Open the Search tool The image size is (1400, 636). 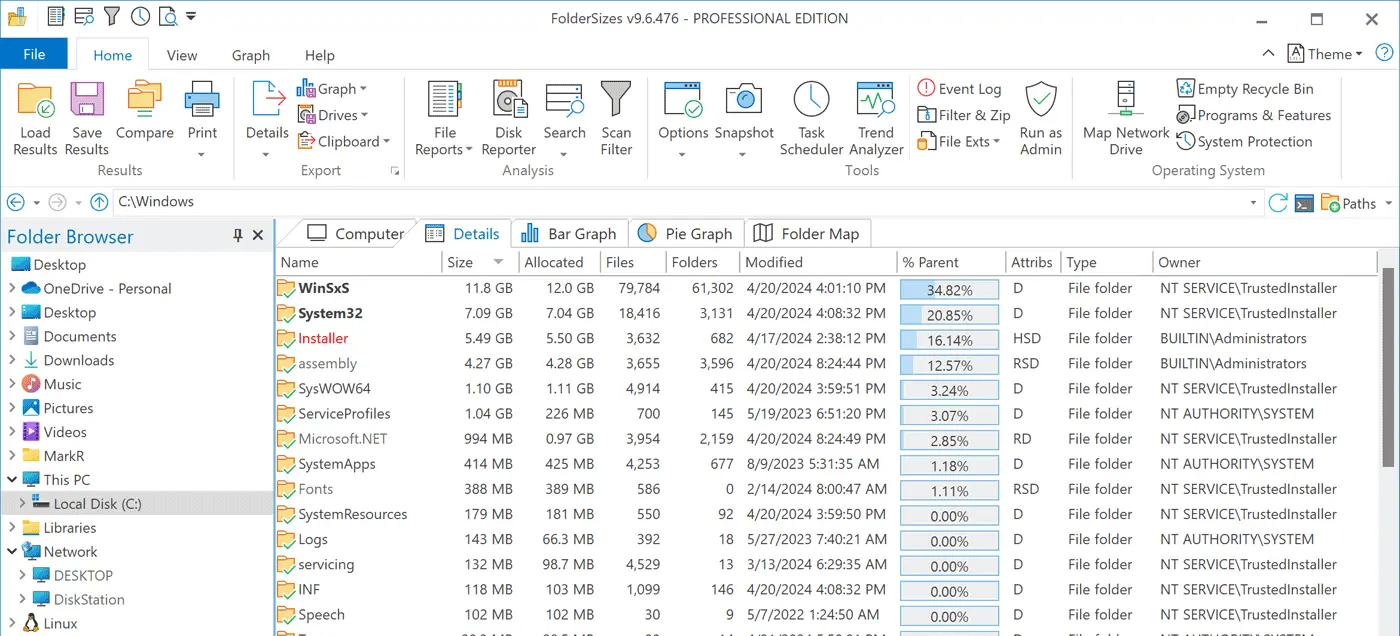(x=564, y=119)
